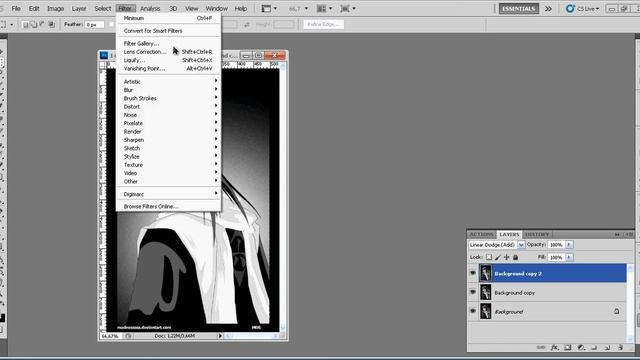Click the Lock all padlock icon

tap(516, 257)
